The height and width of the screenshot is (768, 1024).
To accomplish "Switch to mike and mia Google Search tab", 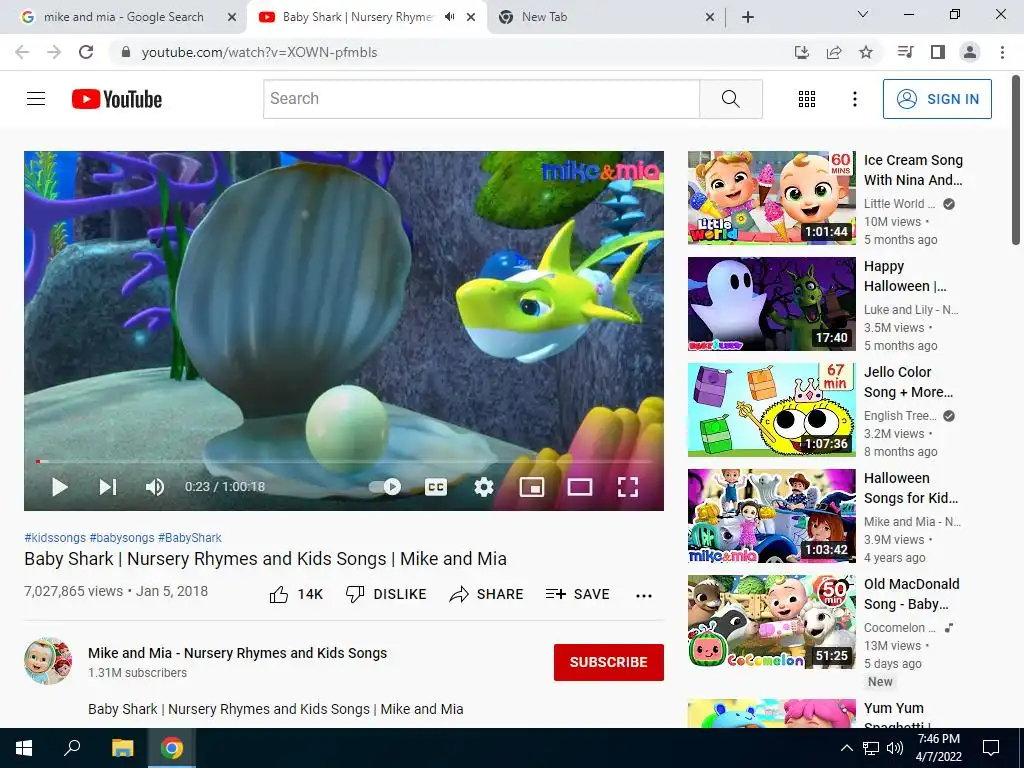I will click(123, 17).
